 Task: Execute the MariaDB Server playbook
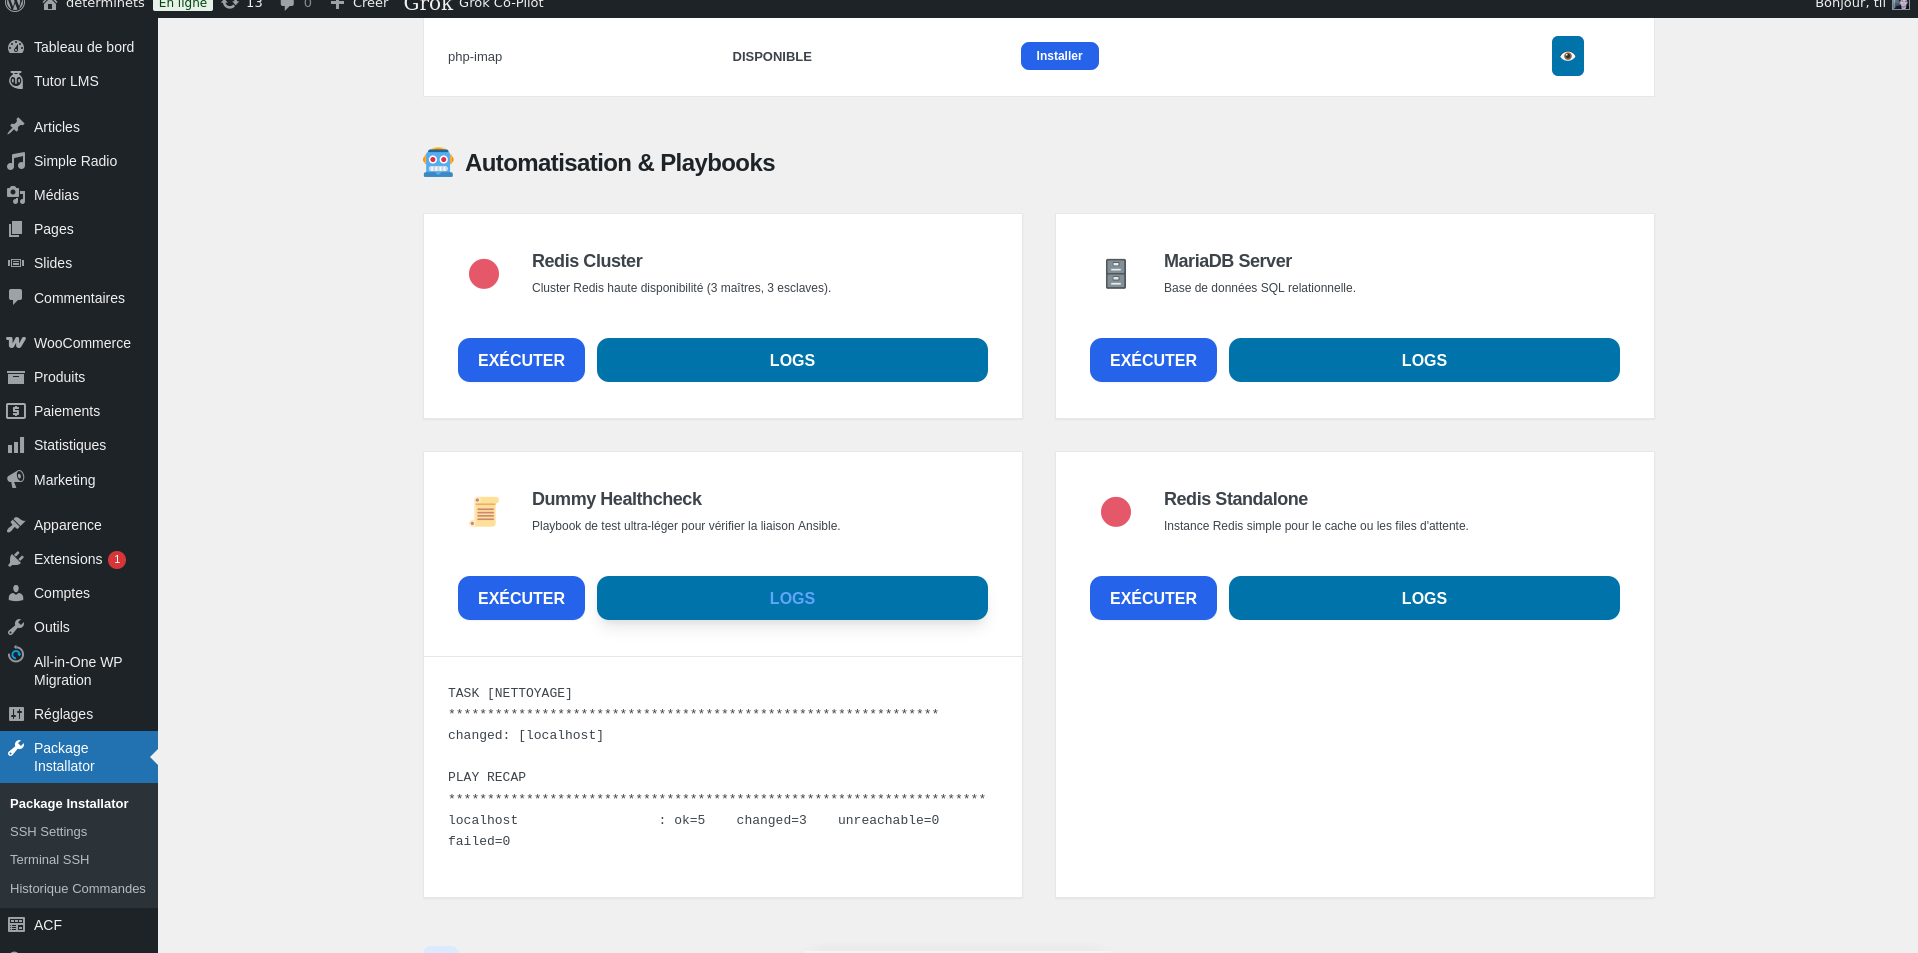tap(1153, 360)
